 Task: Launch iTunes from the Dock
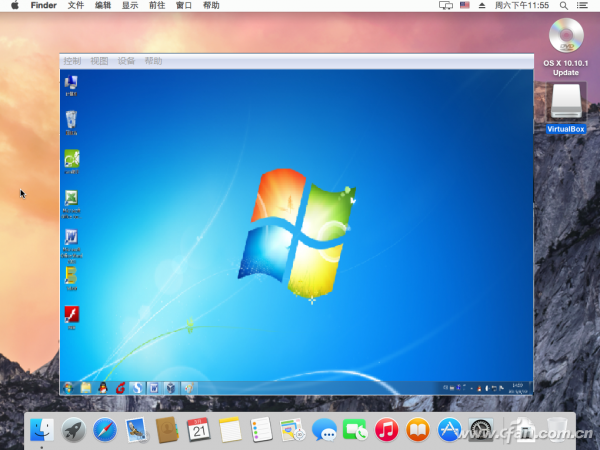pos(386,429)
